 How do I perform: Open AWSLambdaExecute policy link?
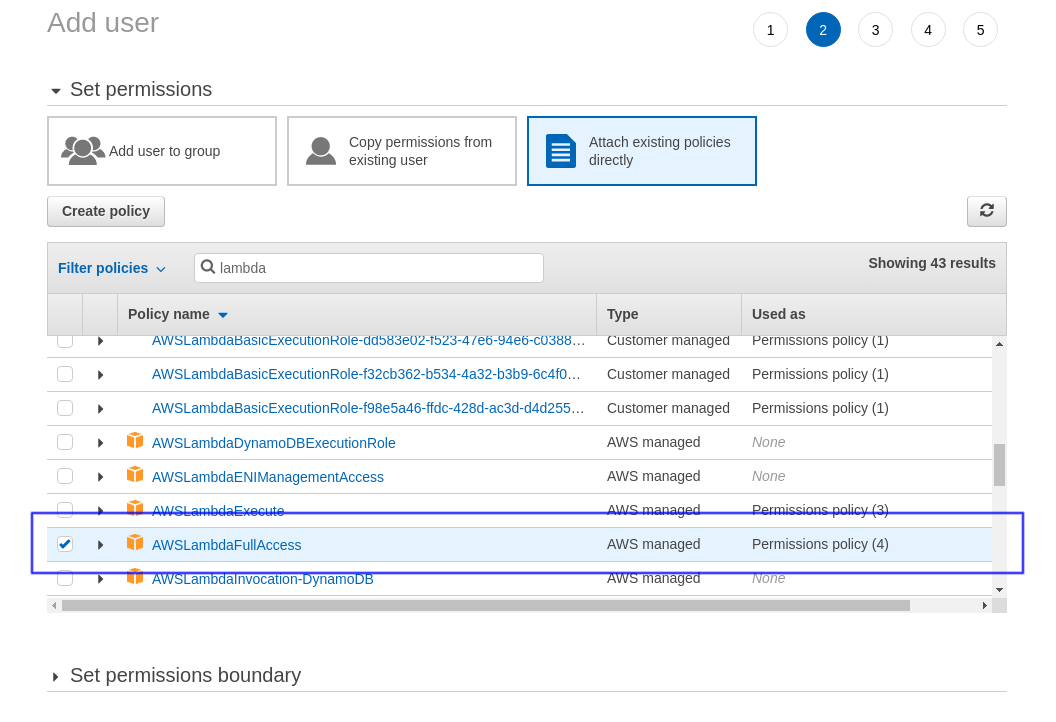coord(218,511)
